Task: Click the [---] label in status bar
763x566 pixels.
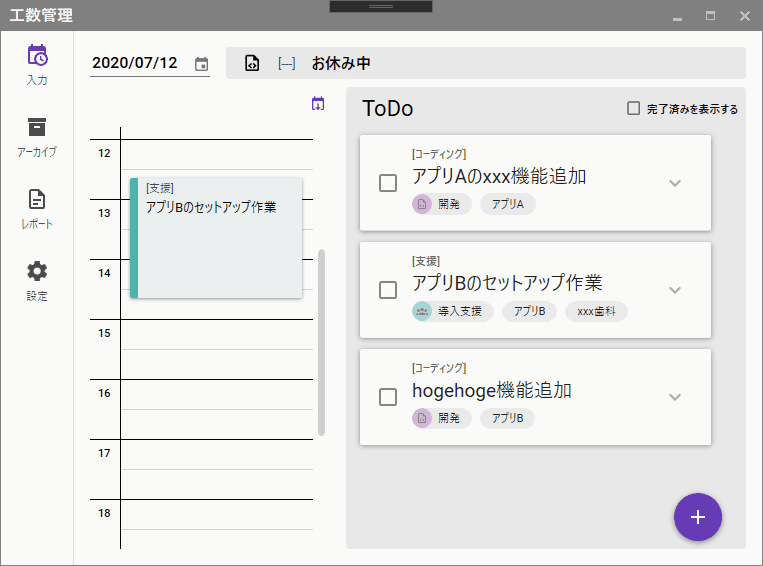Action: [x=287, y=63]
